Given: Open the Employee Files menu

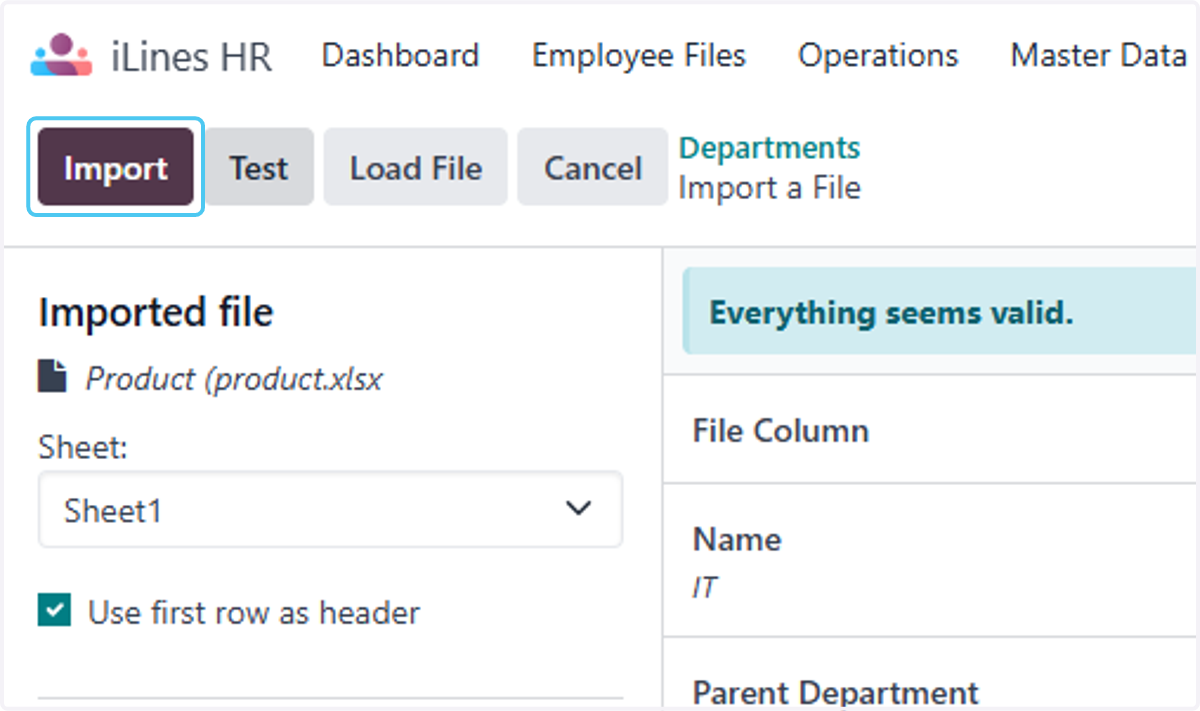Looking at the screenshot, I should pyautogui.click(x=639, y=55).
